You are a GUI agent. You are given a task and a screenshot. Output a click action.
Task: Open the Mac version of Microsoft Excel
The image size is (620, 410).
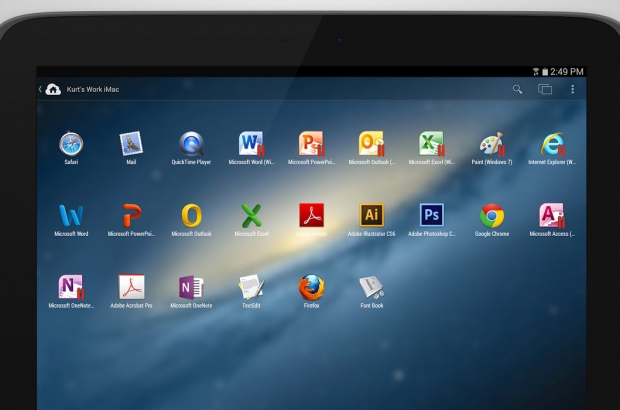coord(251,216)
